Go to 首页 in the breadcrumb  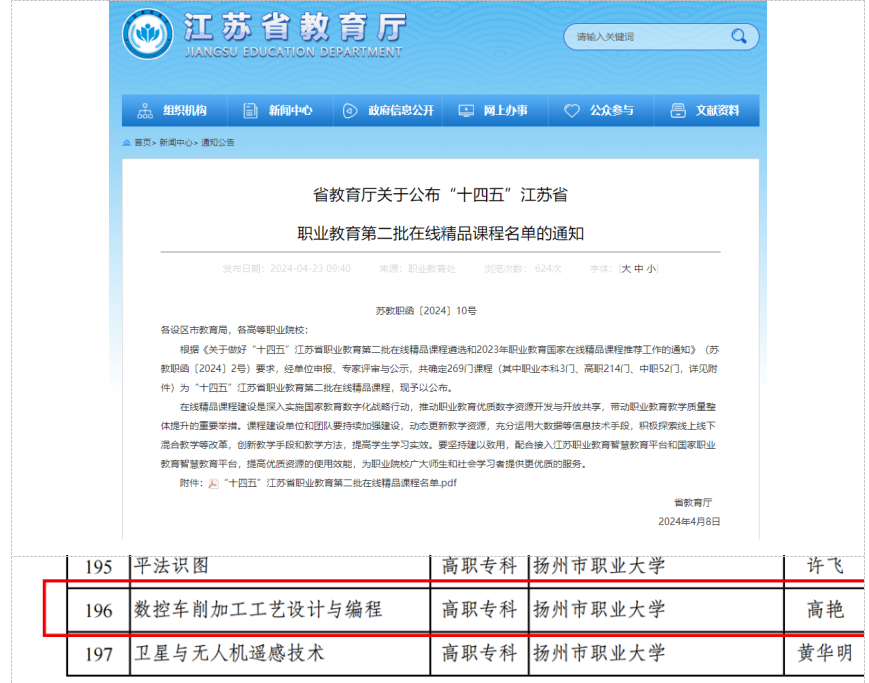click(144, 143)
